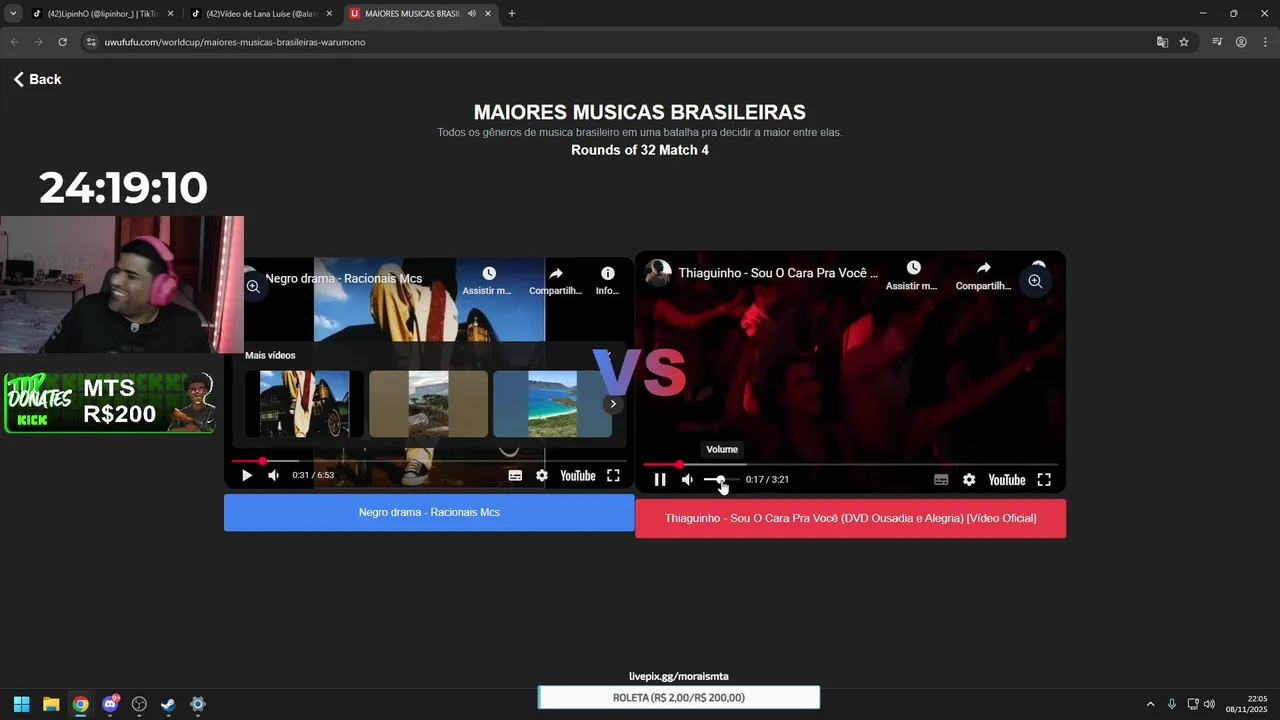Click ROLETA donation goal bar
Image resolution: width=1280 pixels, height=720 pixels.
679,698
